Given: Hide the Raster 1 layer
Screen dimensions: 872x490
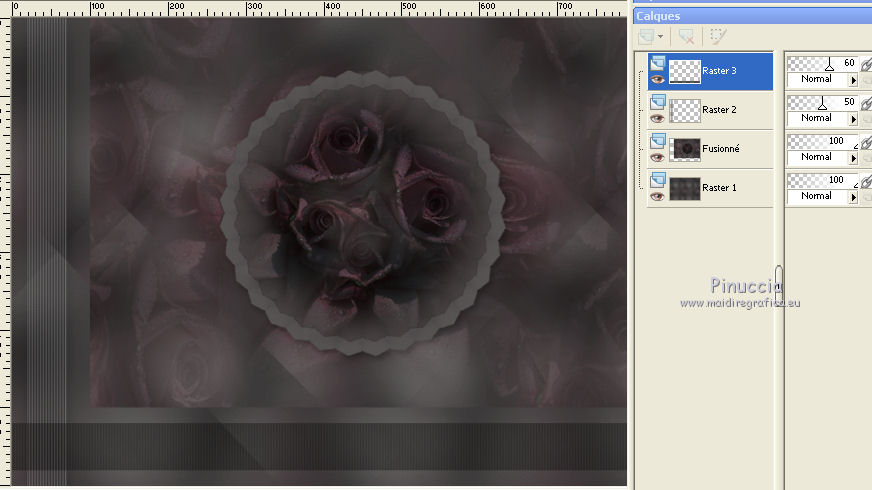Looking at the screenshot, I should [657, 196].
